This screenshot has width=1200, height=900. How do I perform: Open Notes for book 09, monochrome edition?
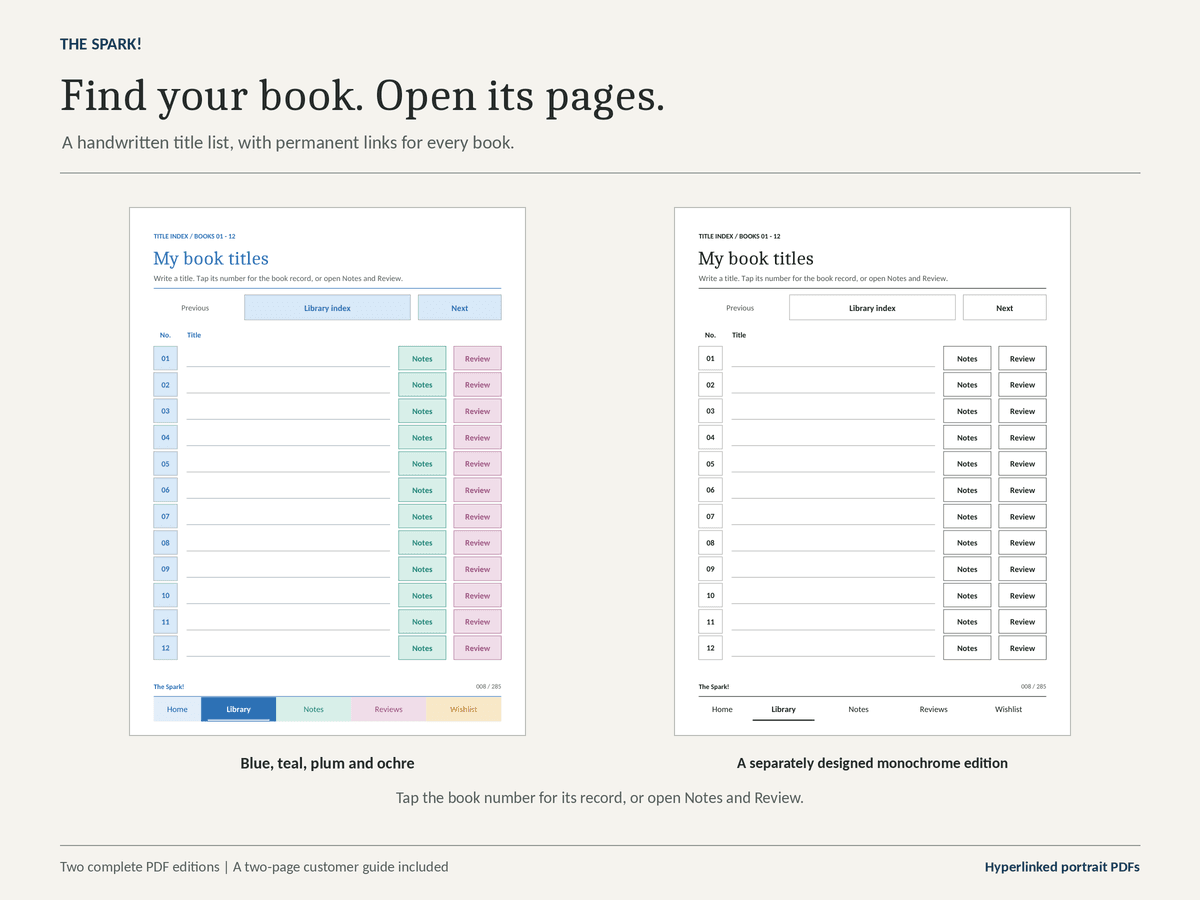967,569
